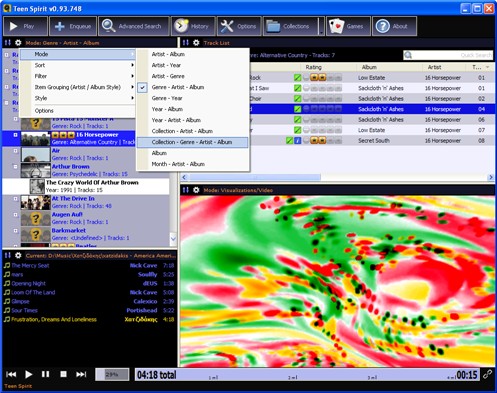Viewport: 497px width, 393px height.
Task: Adjust the 29% volume slider
Action: [x=112, y=374]
